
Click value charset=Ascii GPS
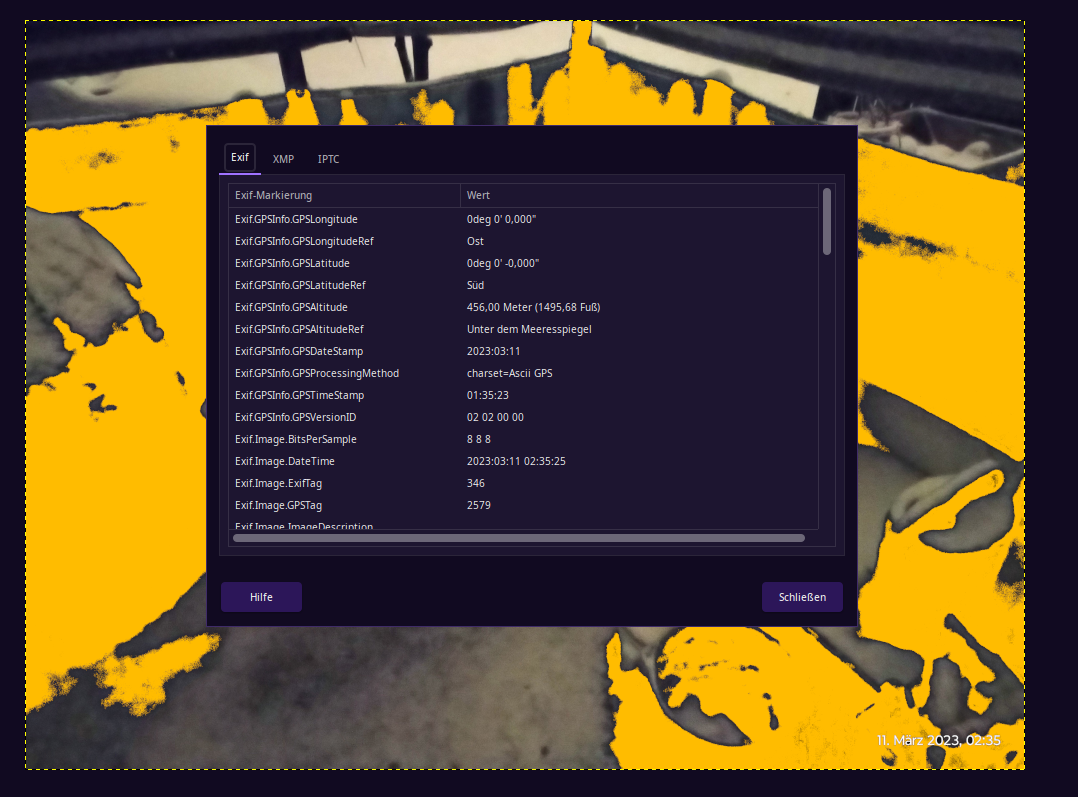point(509,373)
